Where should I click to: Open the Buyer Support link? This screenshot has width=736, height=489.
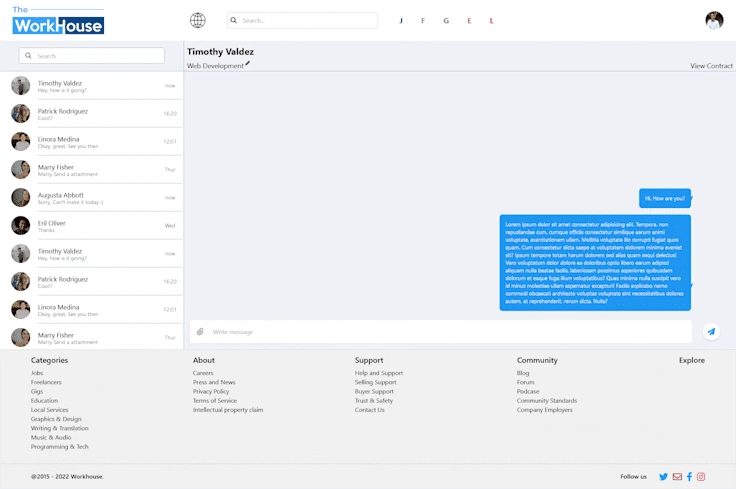374,391
